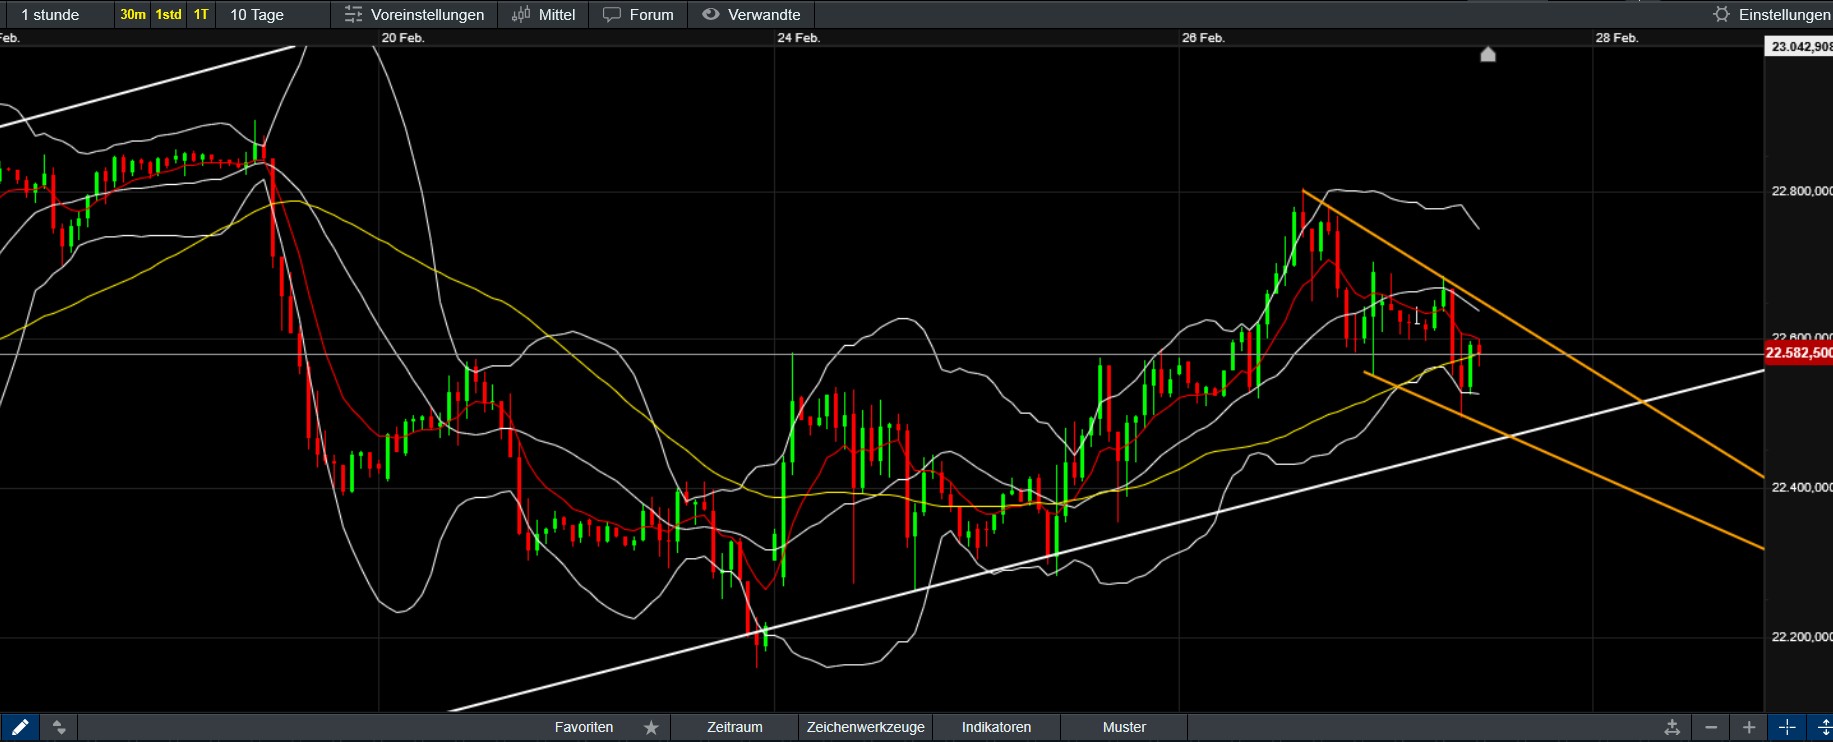Click the '24 Feb.' date axis label
Viewport: 1833px width, 742px height.
(x=798, y=38)
